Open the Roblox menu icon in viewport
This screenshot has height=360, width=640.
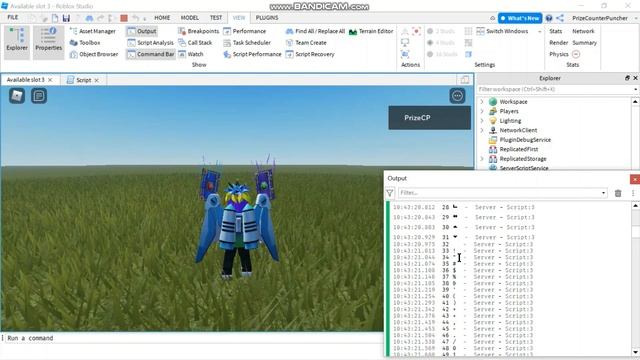tap(17, 96)
